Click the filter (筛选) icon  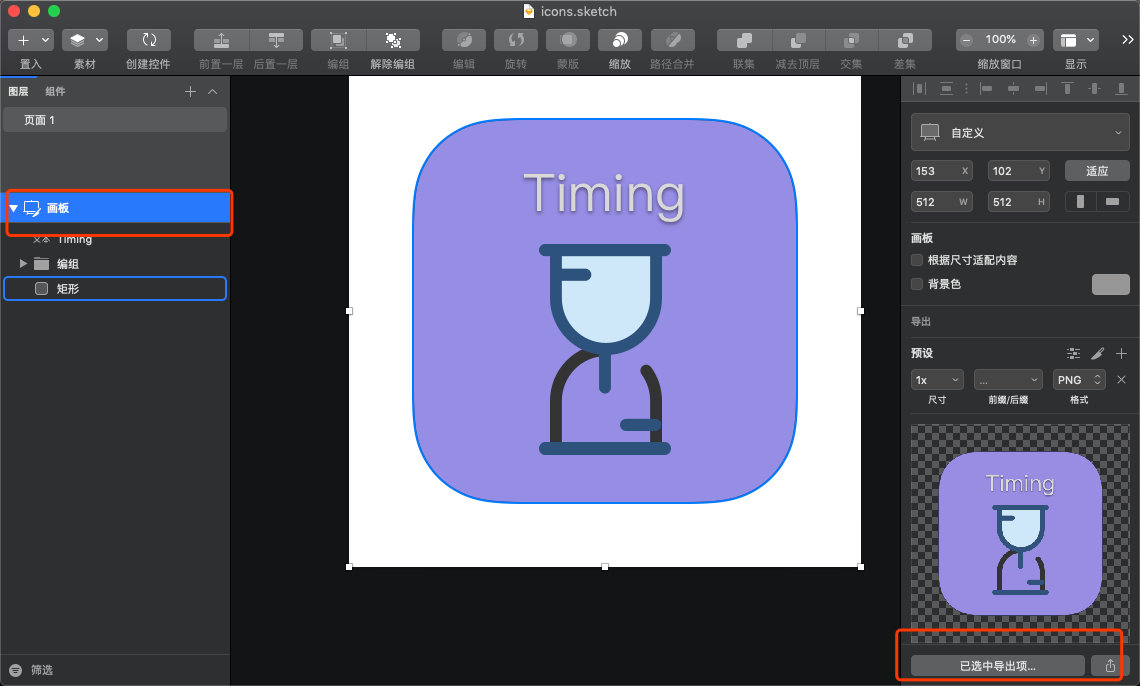[x=15, y=670]
